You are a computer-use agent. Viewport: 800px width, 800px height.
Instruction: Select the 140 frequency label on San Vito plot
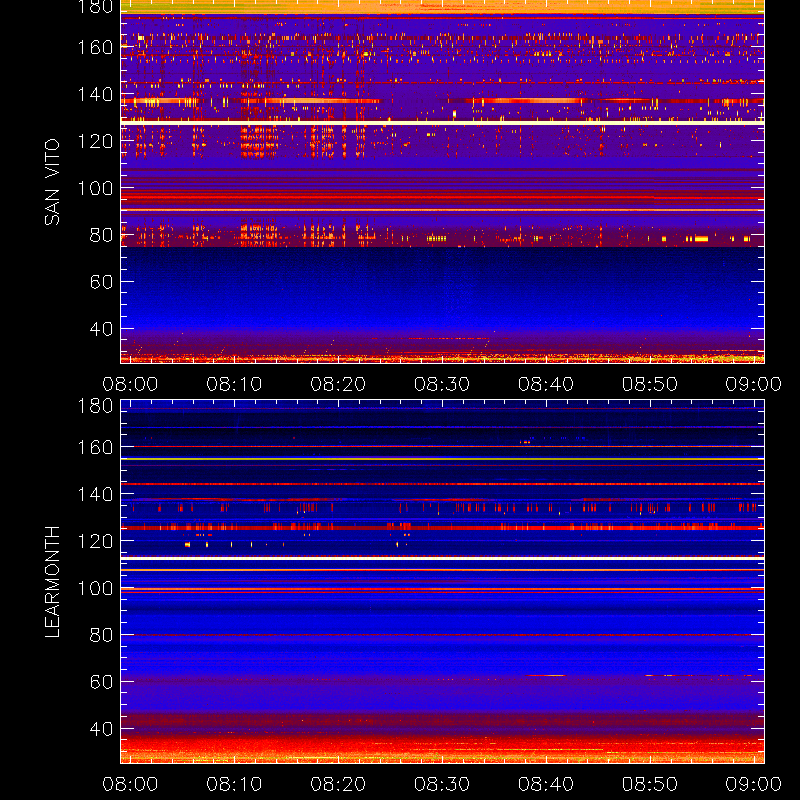click(x=95, y=94)
